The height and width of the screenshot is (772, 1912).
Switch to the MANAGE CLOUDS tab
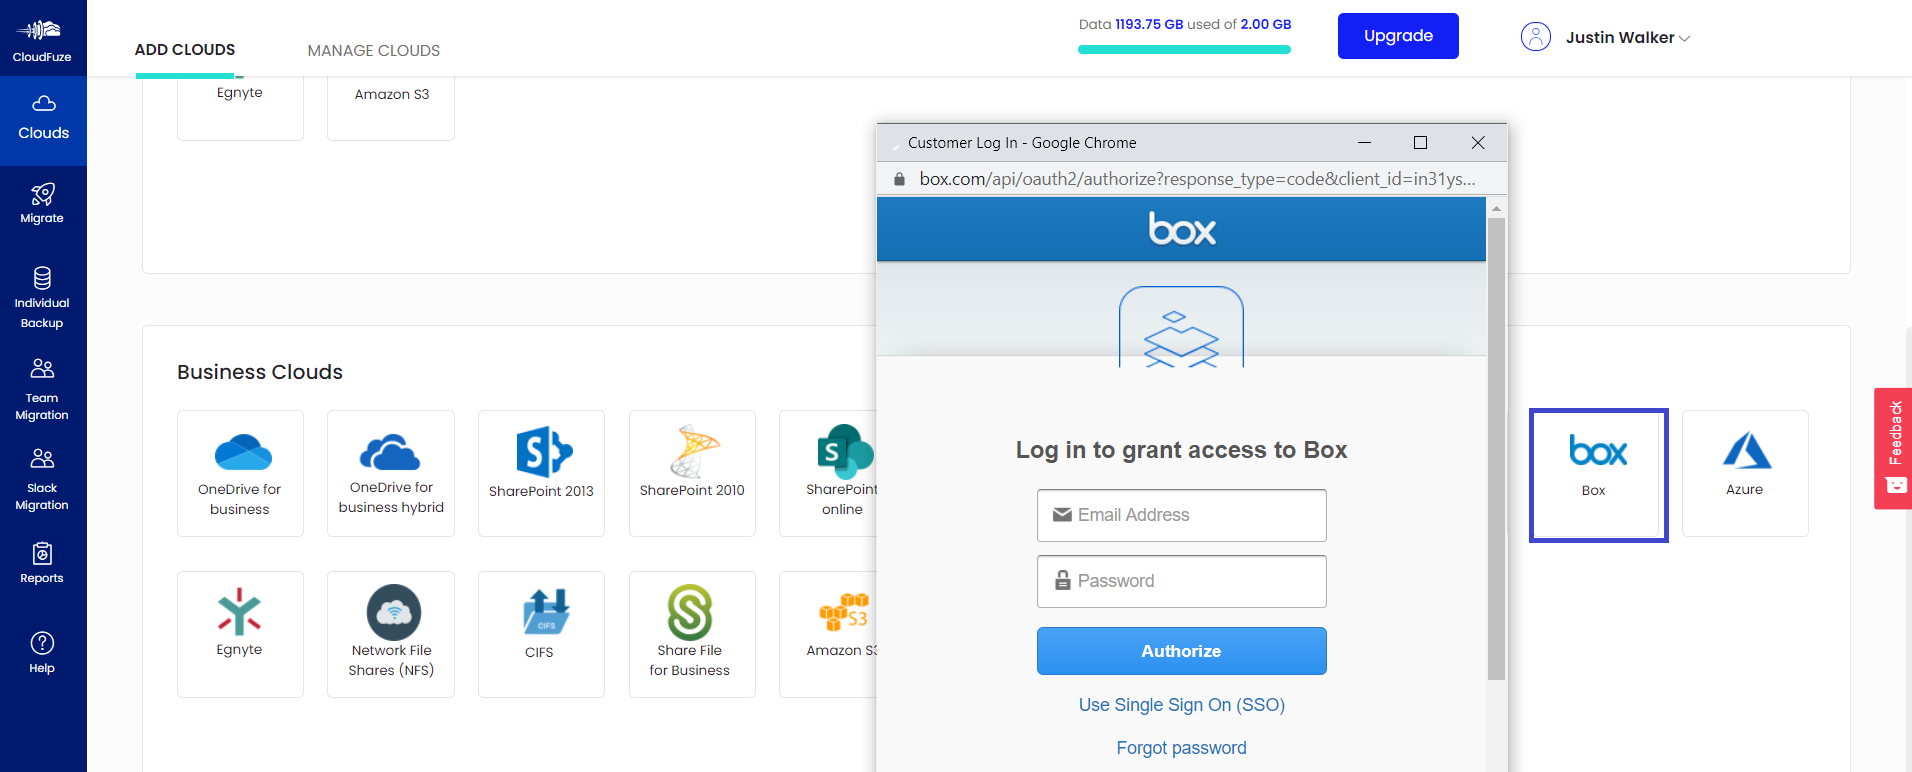[373, 50]
